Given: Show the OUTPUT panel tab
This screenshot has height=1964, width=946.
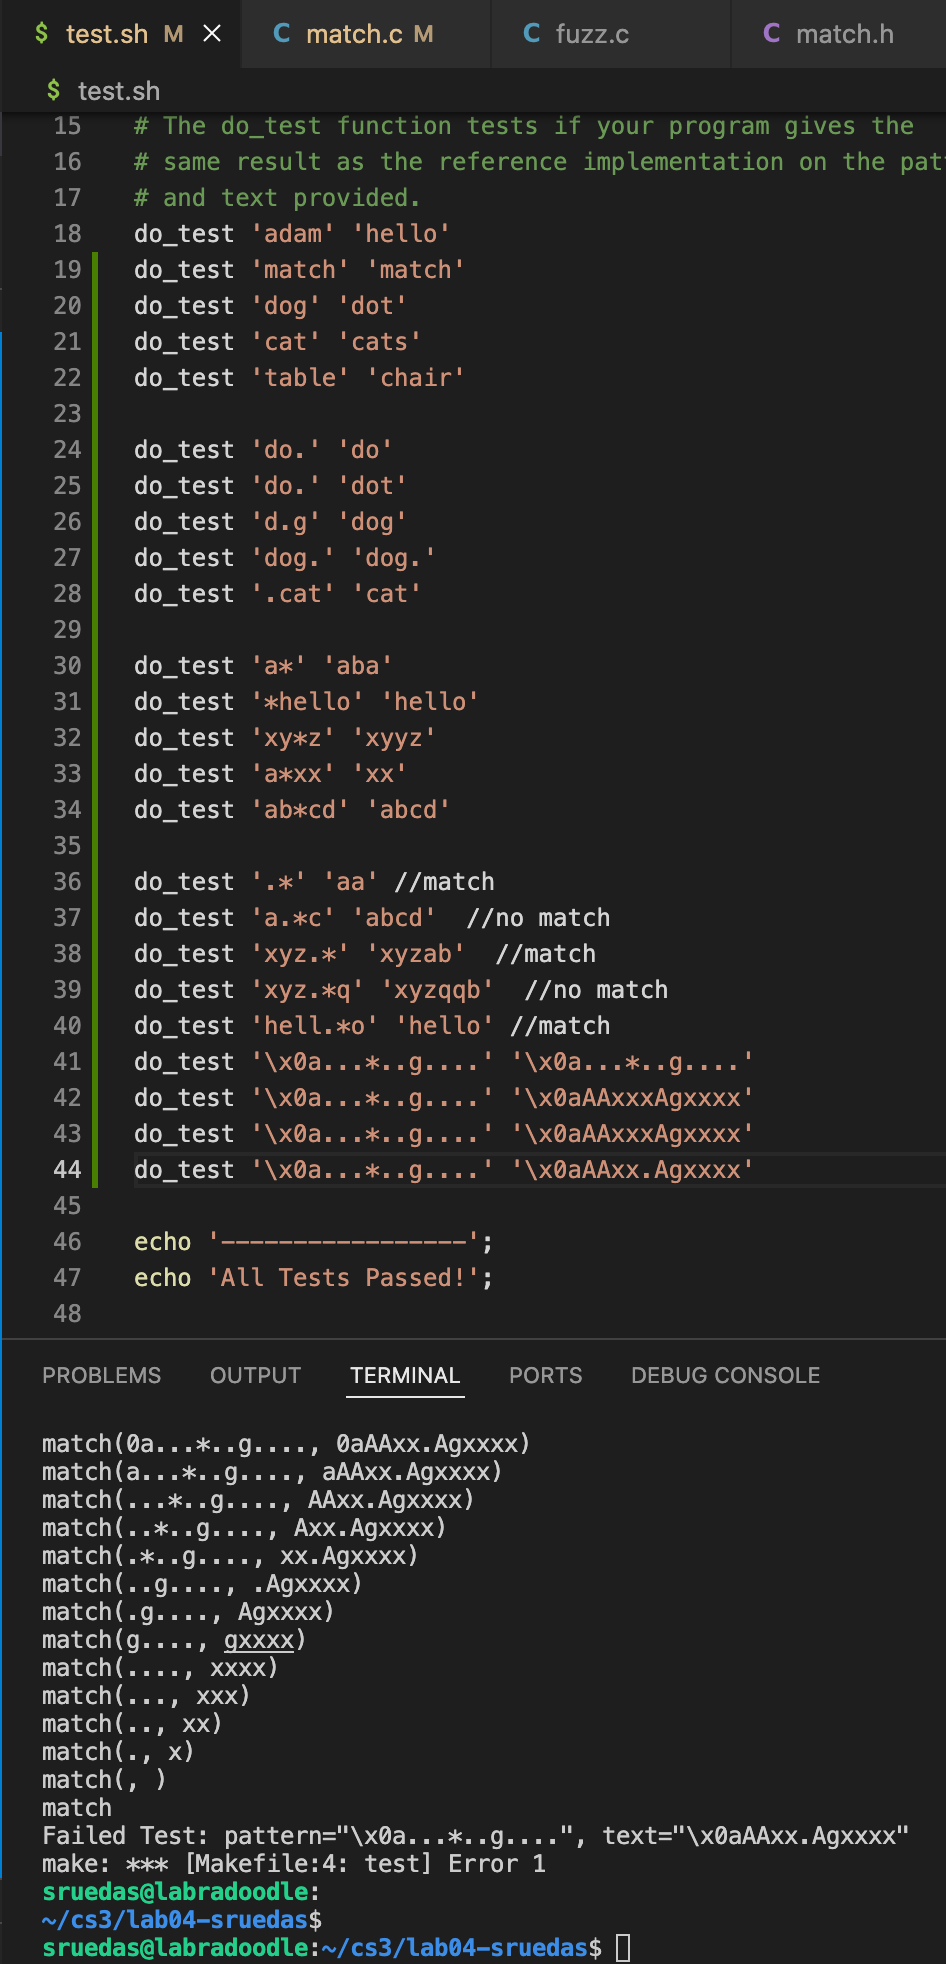Looking at the screenshot, I should pyautogui.click(x=255, y=1376).
